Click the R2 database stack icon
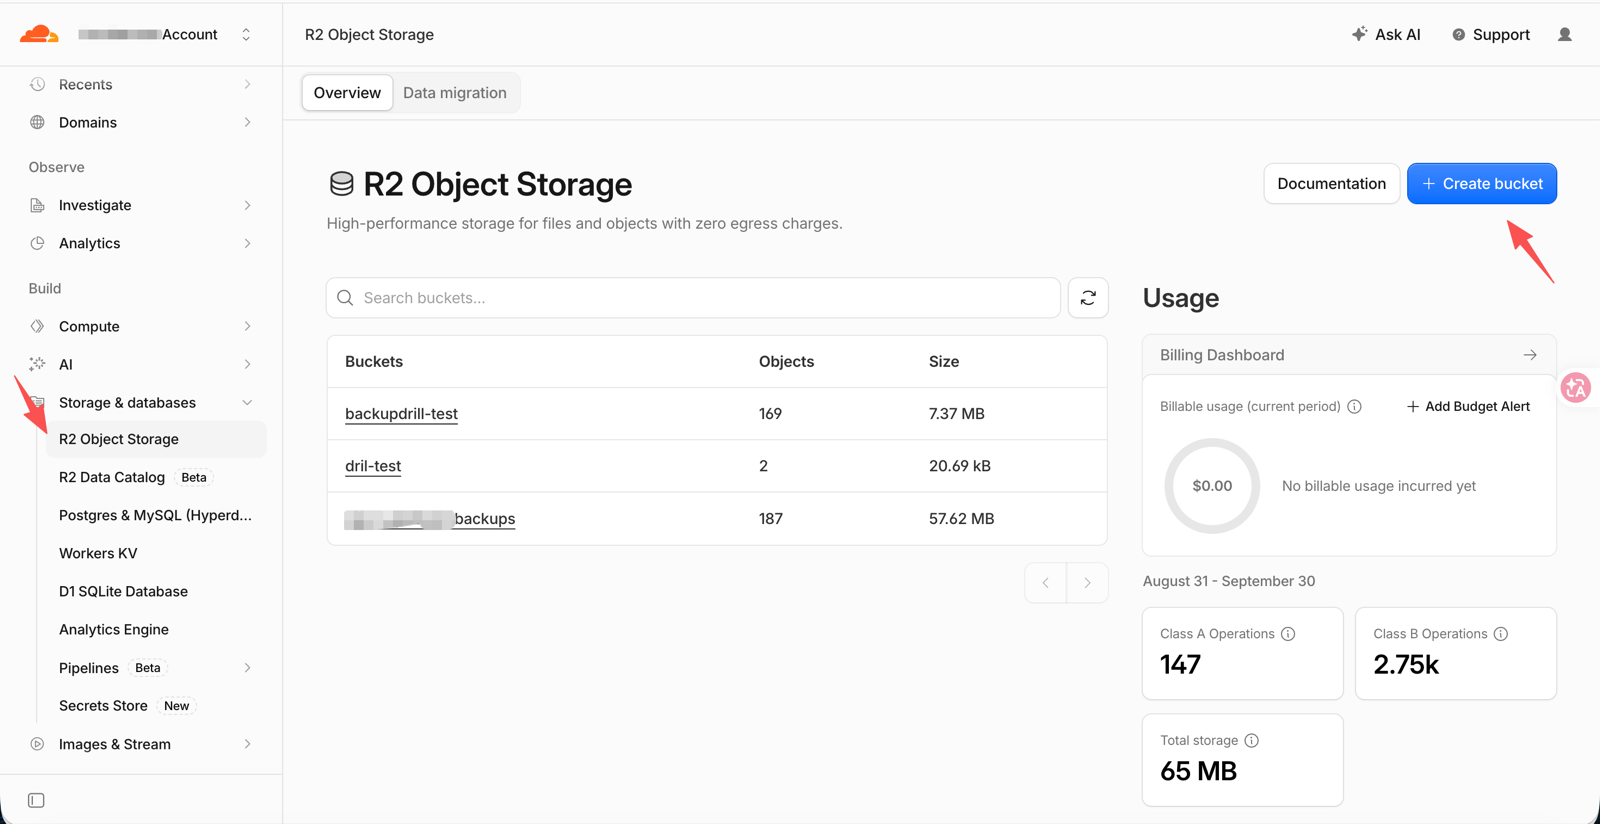 point(342,184)
